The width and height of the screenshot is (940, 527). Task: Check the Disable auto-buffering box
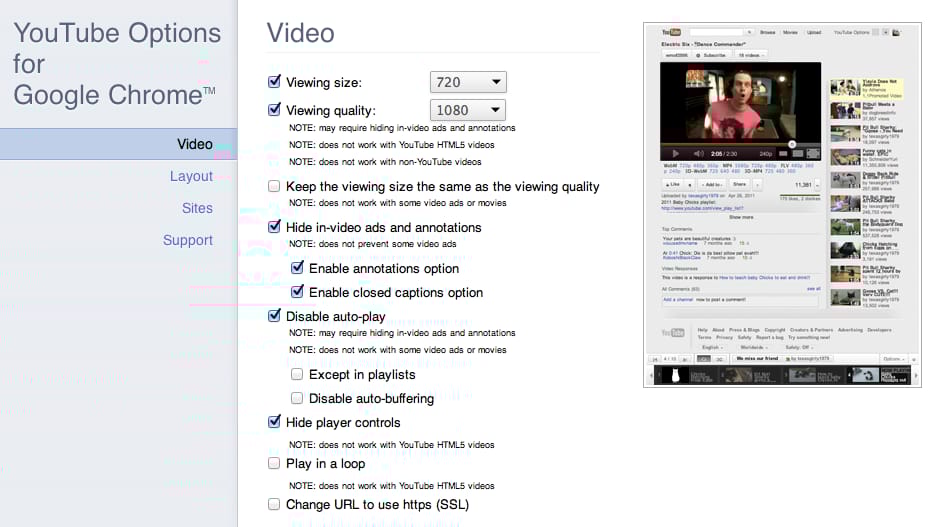point(297,398)
